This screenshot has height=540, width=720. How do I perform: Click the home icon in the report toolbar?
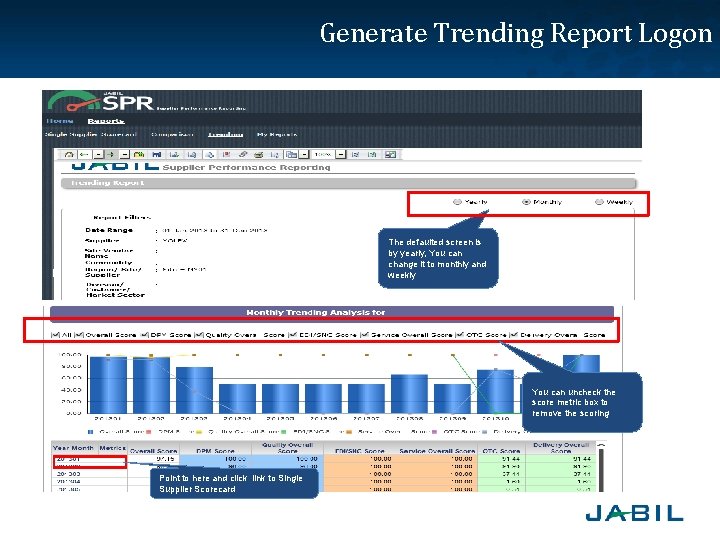point(69,155)
